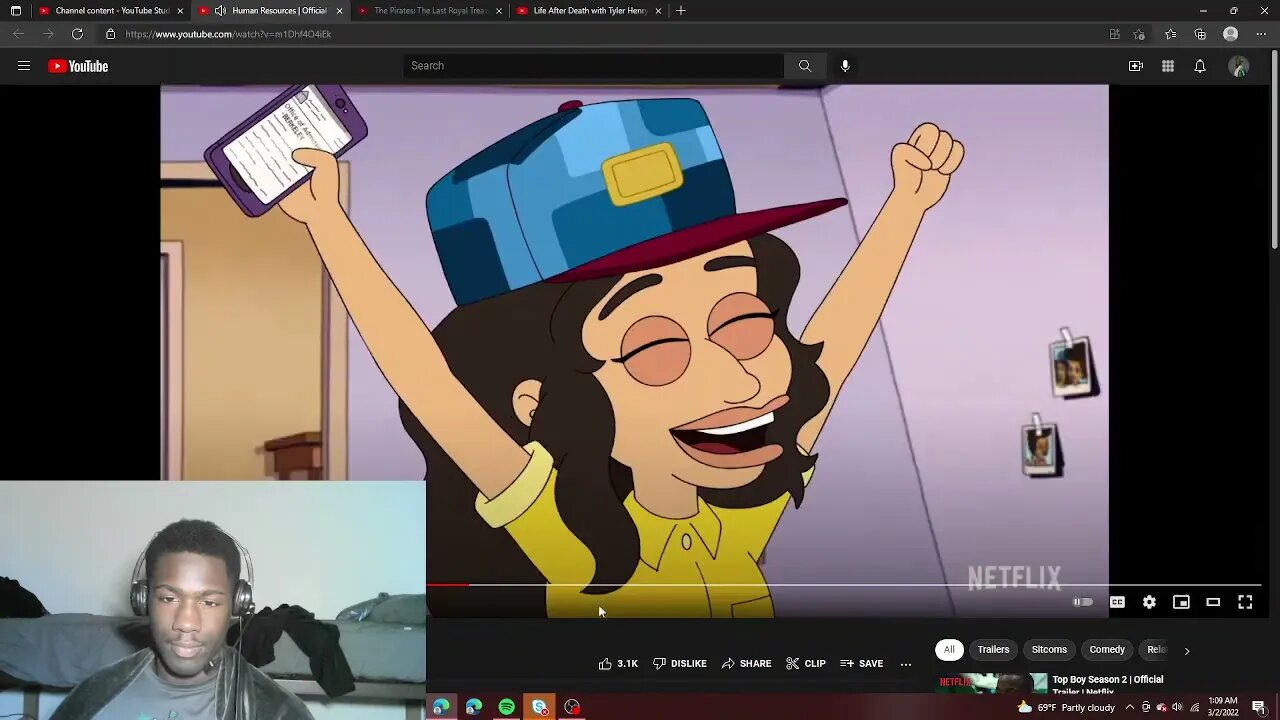1280x720 pixels.
Task: View site information via the lock icon
Action: tap(111, 34)
